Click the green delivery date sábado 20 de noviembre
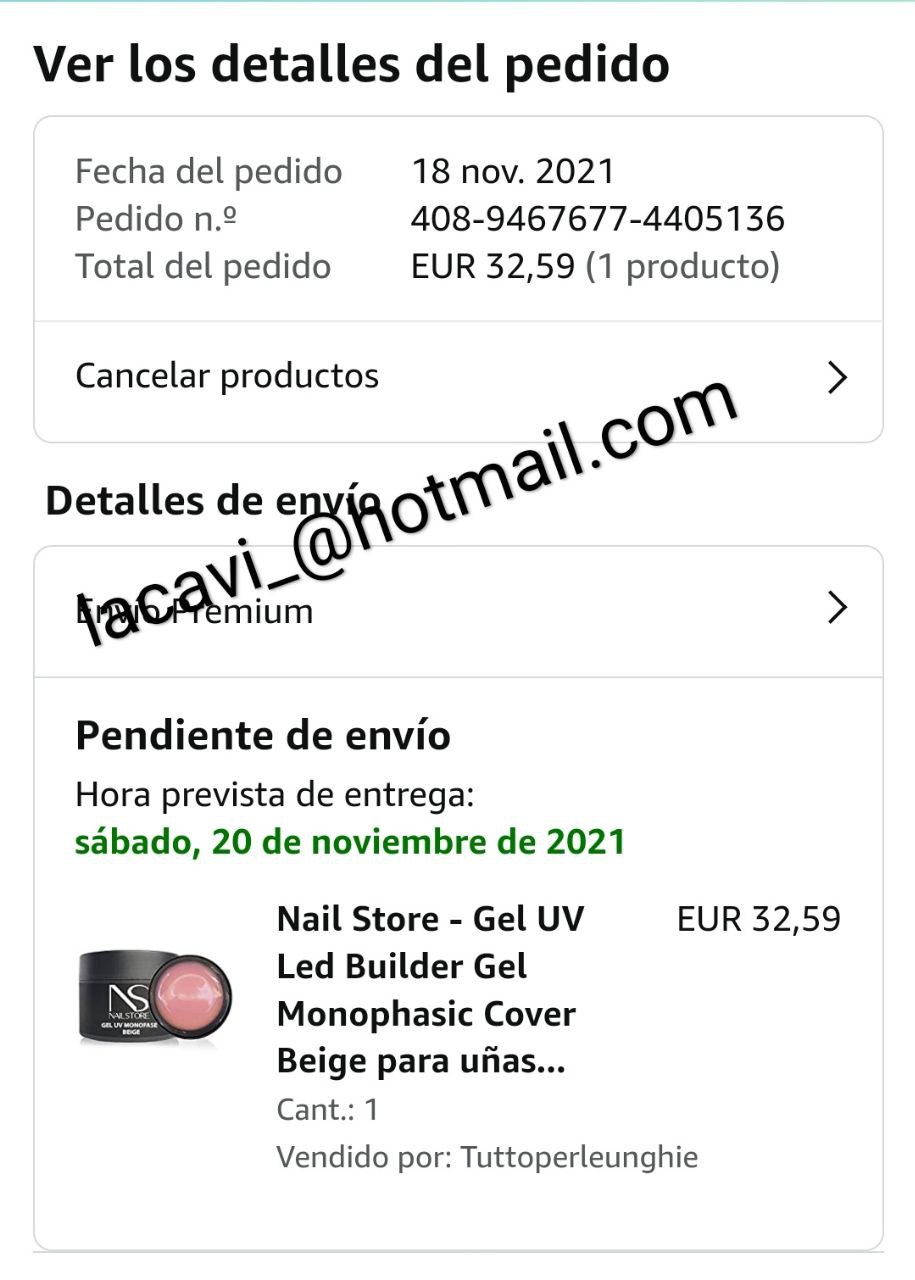 point(350,842)
